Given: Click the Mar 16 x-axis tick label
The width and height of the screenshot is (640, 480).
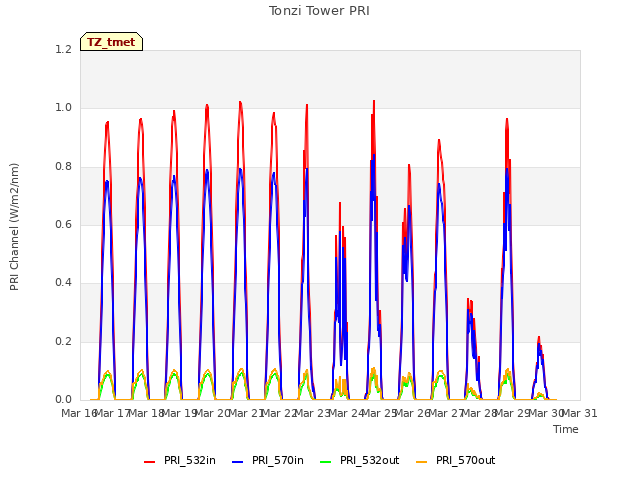Looking at the screenshot, I should pos(79,413).
